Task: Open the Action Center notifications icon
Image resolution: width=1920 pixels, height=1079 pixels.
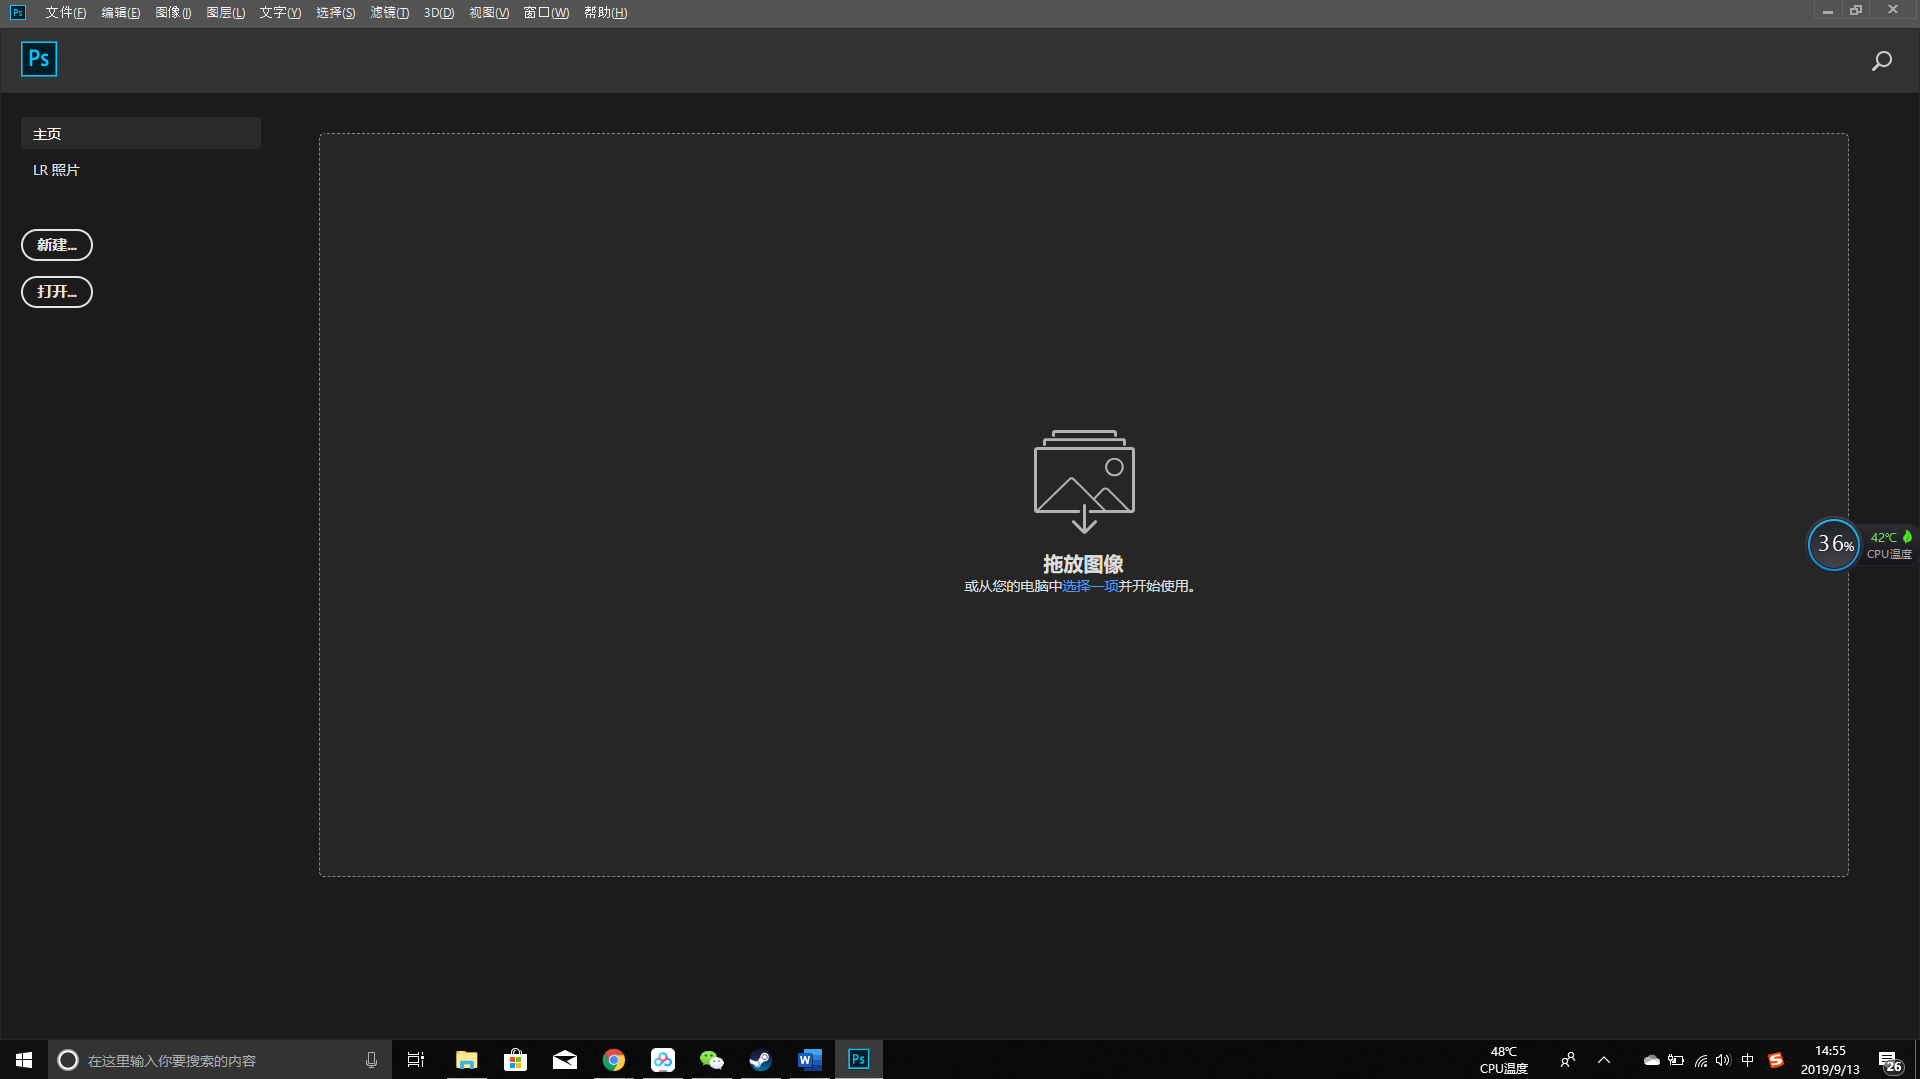Action: [x=1889, y=1061]
